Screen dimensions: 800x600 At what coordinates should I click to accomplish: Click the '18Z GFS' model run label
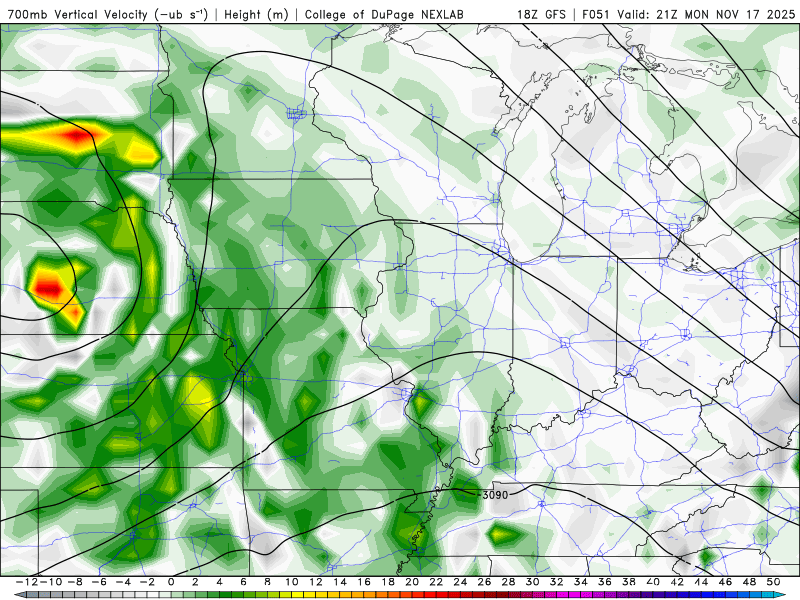(541, 14)
